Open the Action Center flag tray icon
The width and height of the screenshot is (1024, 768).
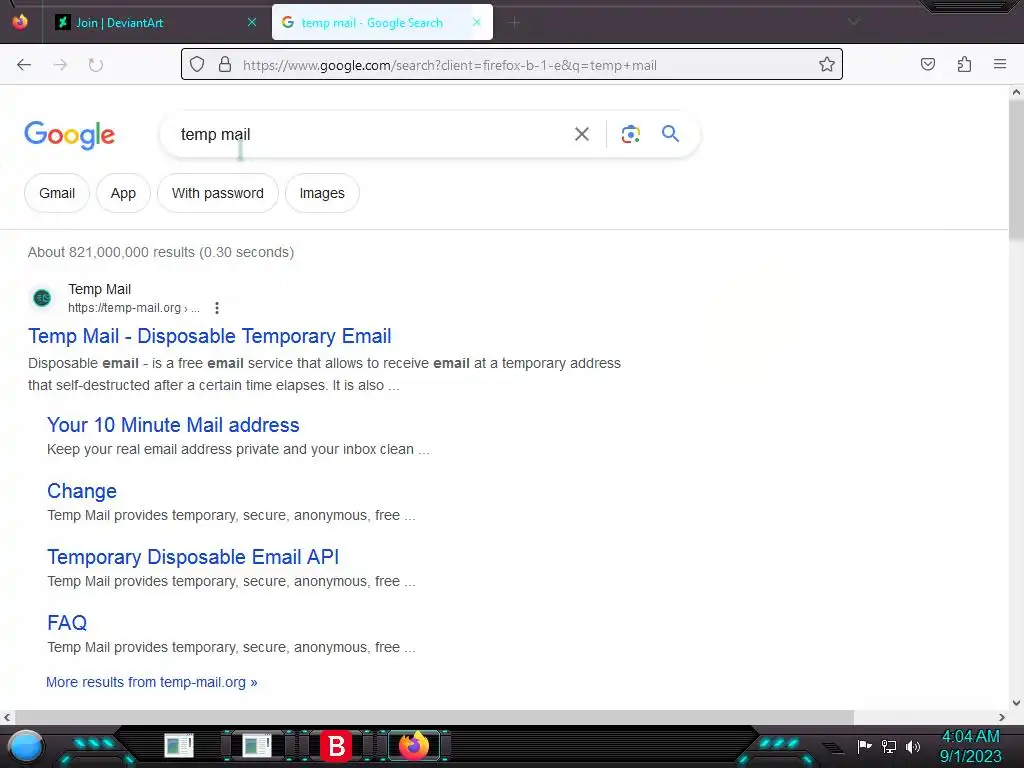pyautogui.click(x=865, y=746)
